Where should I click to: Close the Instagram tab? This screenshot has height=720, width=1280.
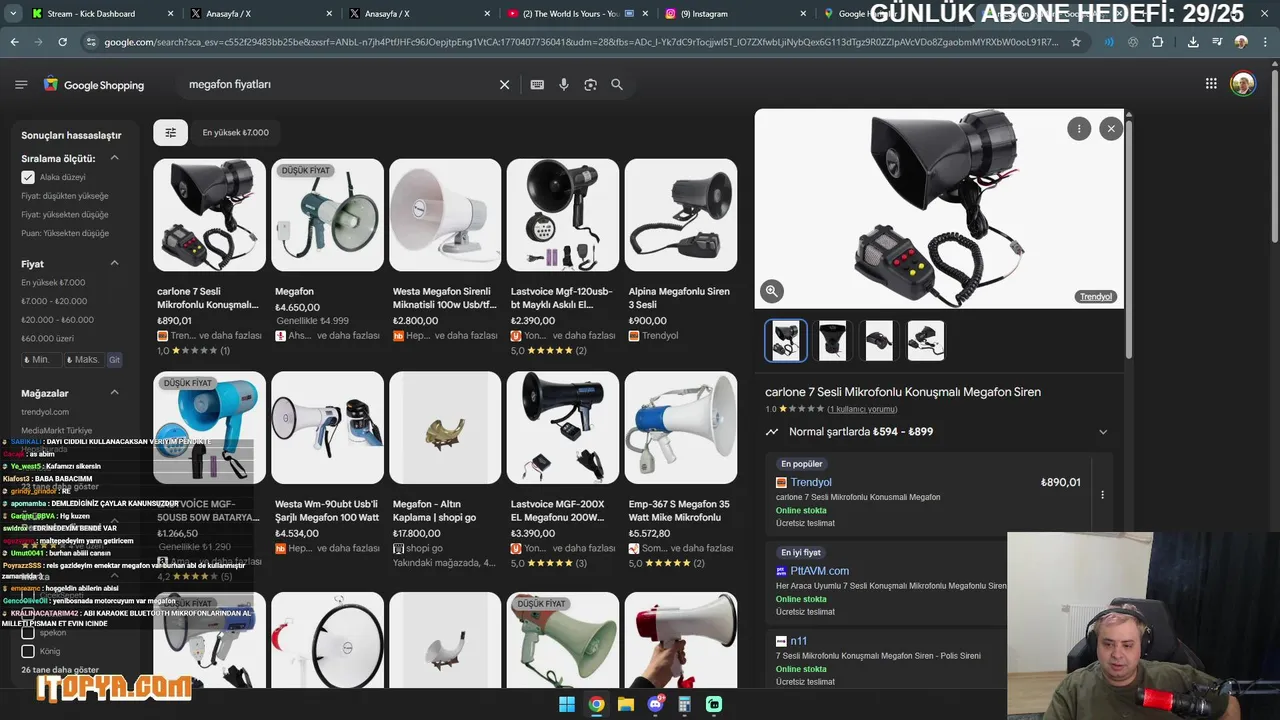click(x=803, y=14)
